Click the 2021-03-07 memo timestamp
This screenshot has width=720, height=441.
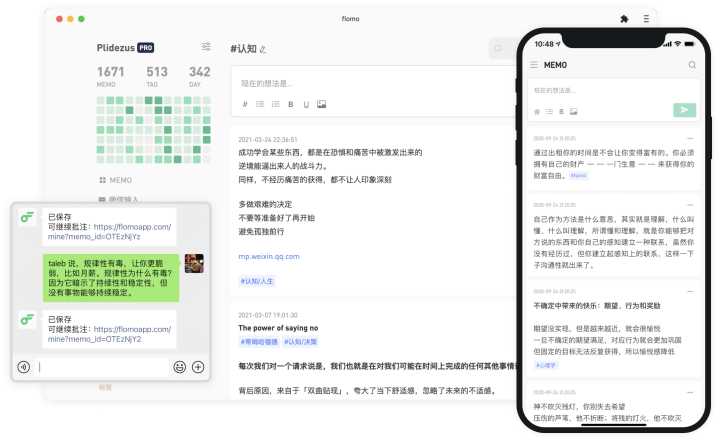268,315
